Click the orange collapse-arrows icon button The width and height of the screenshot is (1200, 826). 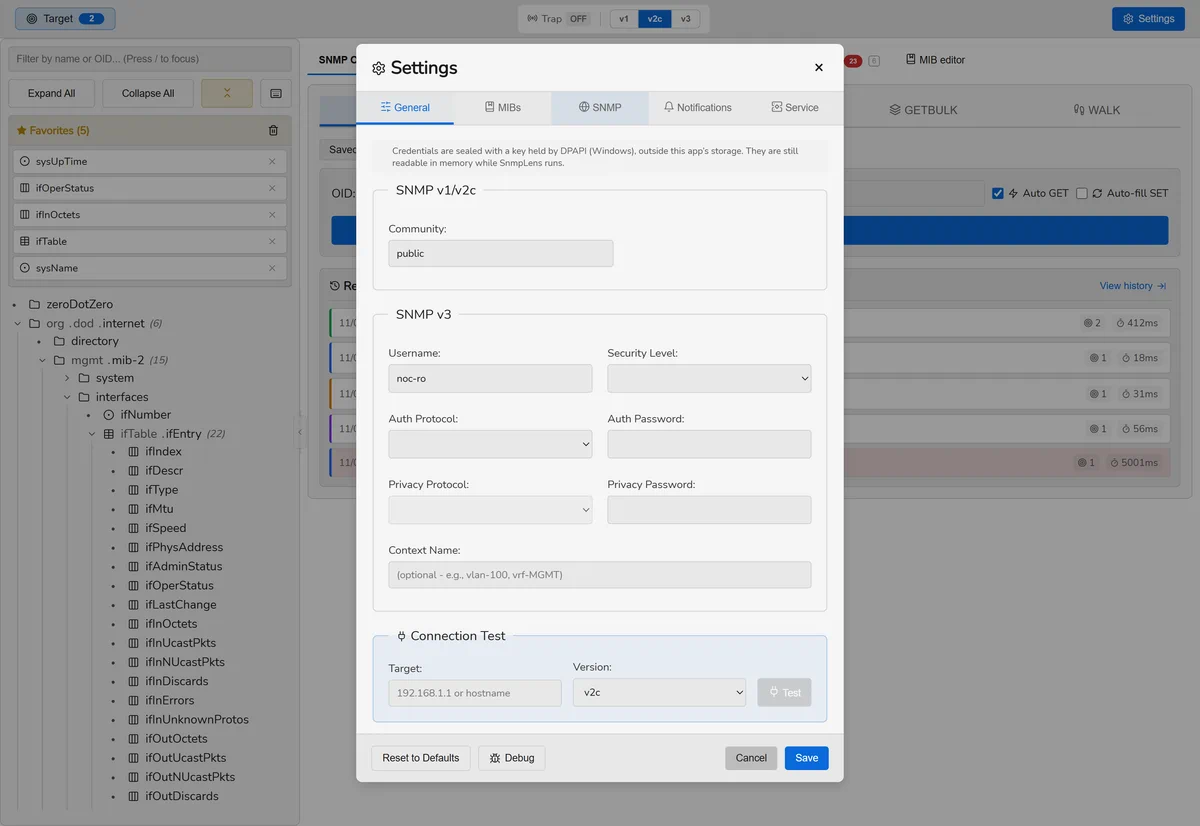pos(227,93)
